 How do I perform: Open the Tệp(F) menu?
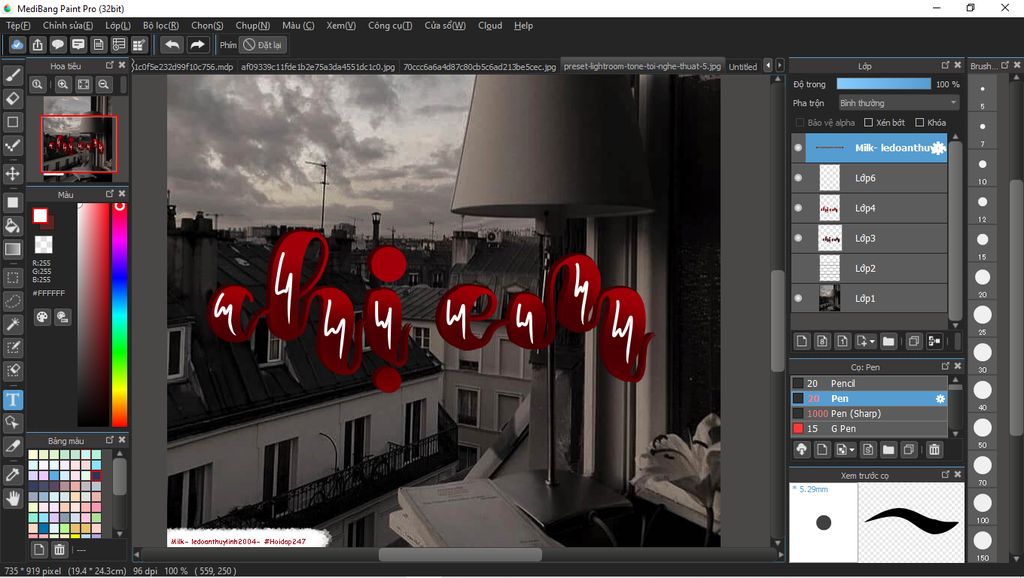pos(18,25)
